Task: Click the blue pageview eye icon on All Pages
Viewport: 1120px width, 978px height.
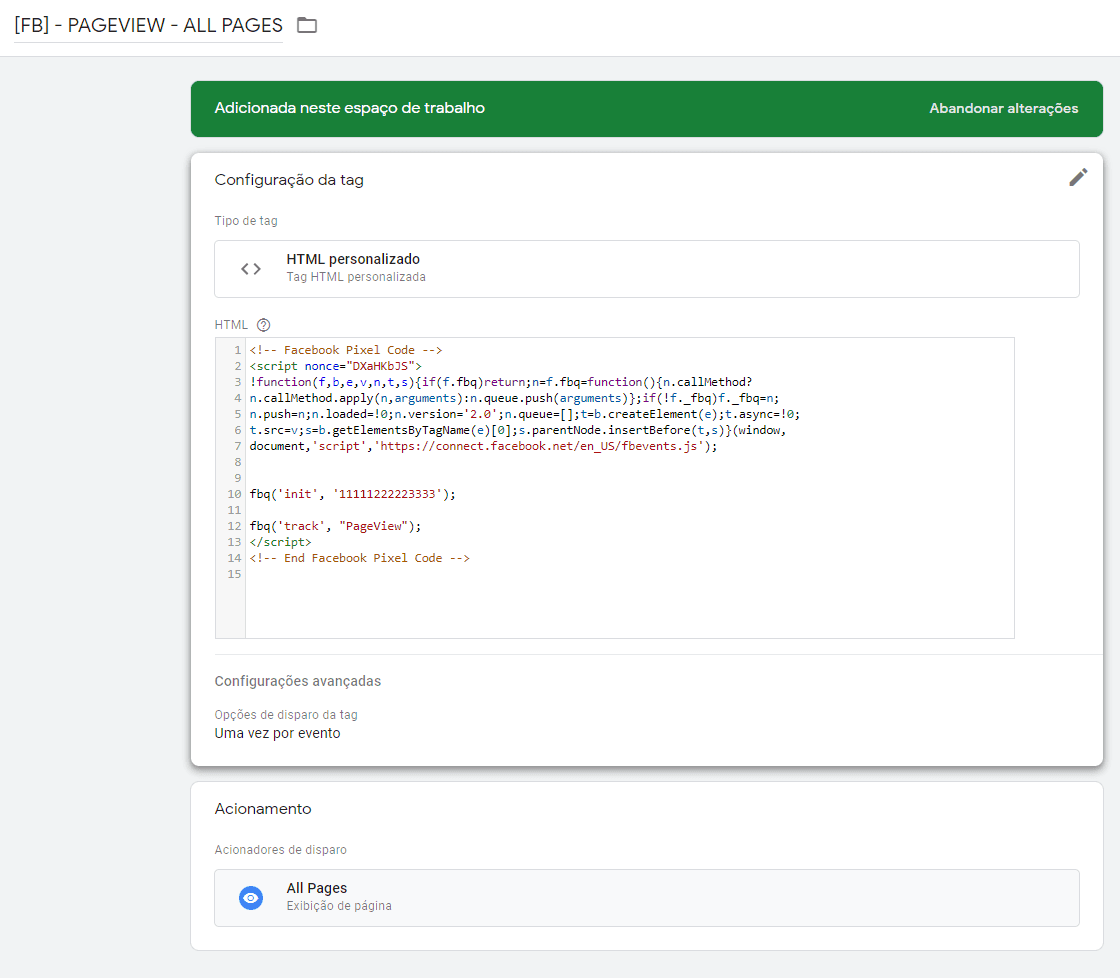Action: click(250, 897)
